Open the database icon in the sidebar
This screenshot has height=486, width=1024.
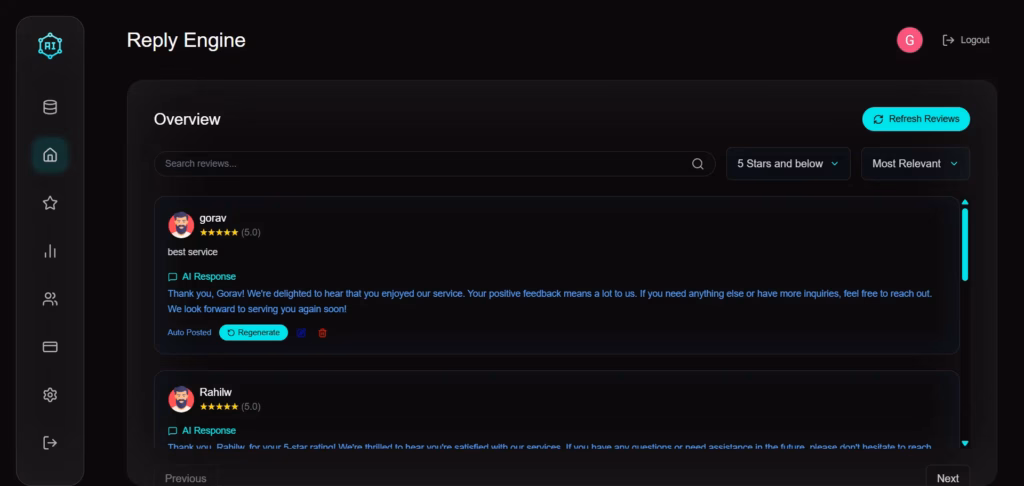(50, 107)
